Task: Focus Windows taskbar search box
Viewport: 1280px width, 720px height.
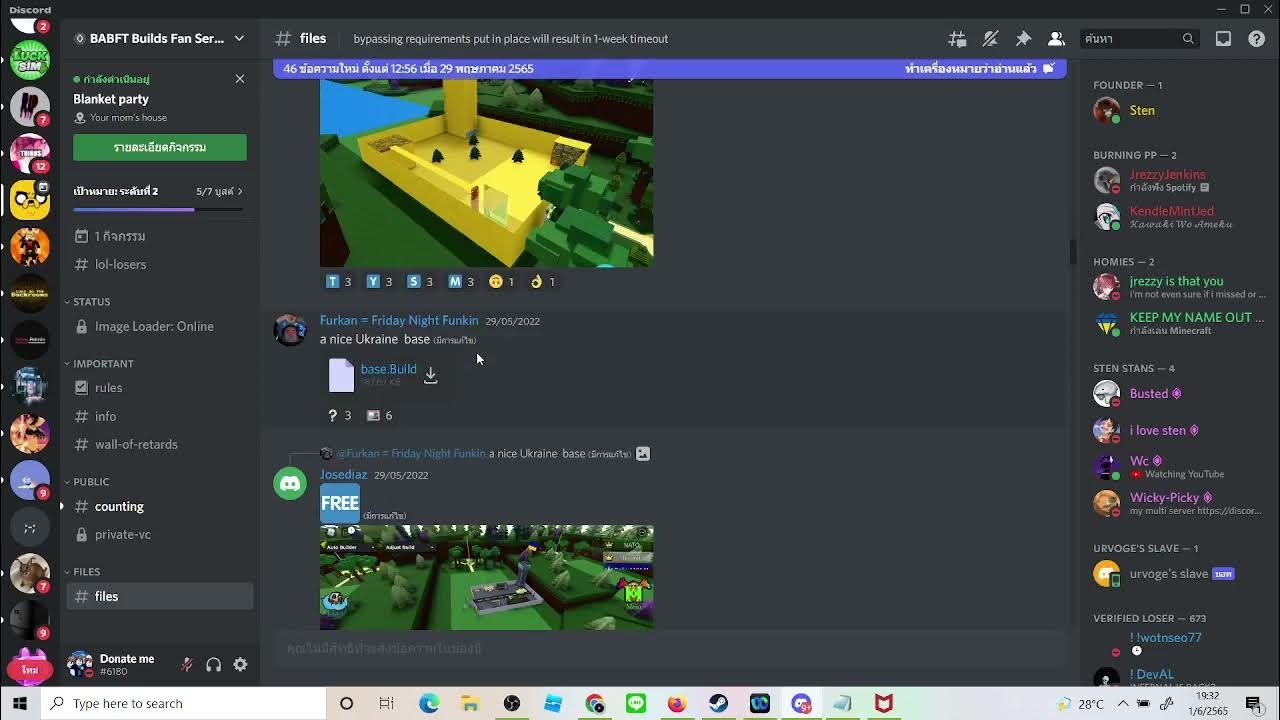Action: pos(184,703)
